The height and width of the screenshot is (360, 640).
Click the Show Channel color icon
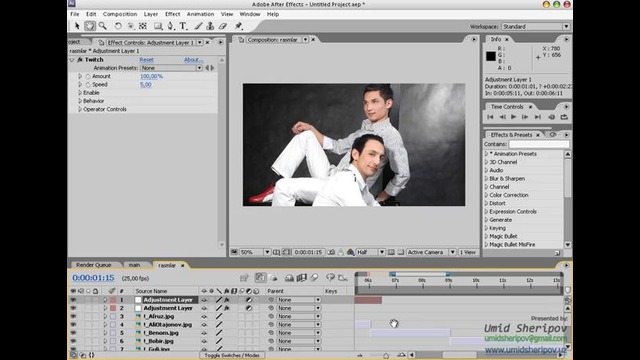(x=350, y=252)
